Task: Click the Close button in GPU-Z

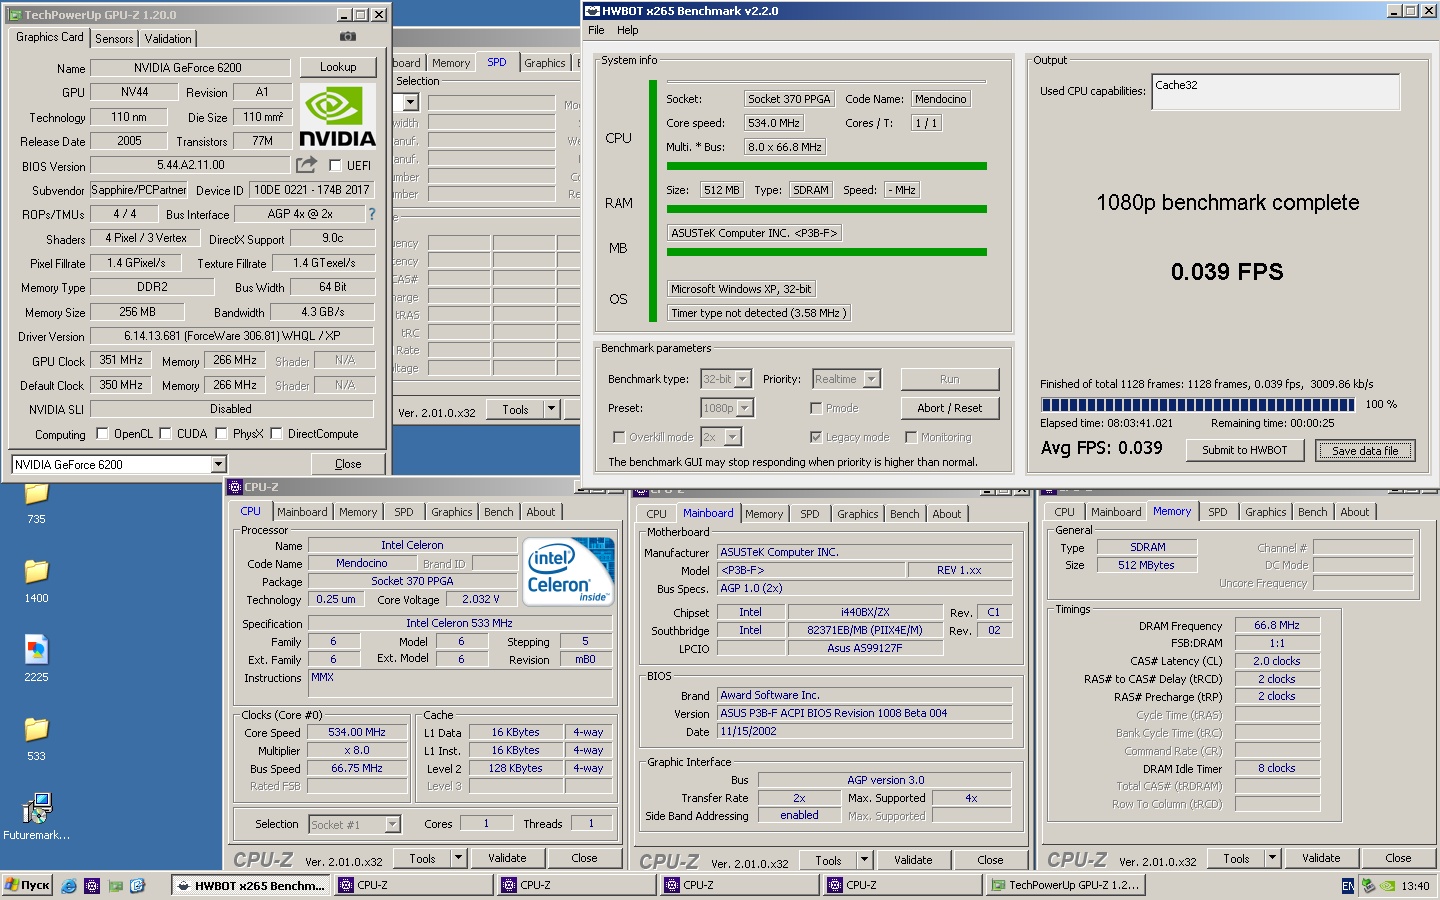Action: 348,464
